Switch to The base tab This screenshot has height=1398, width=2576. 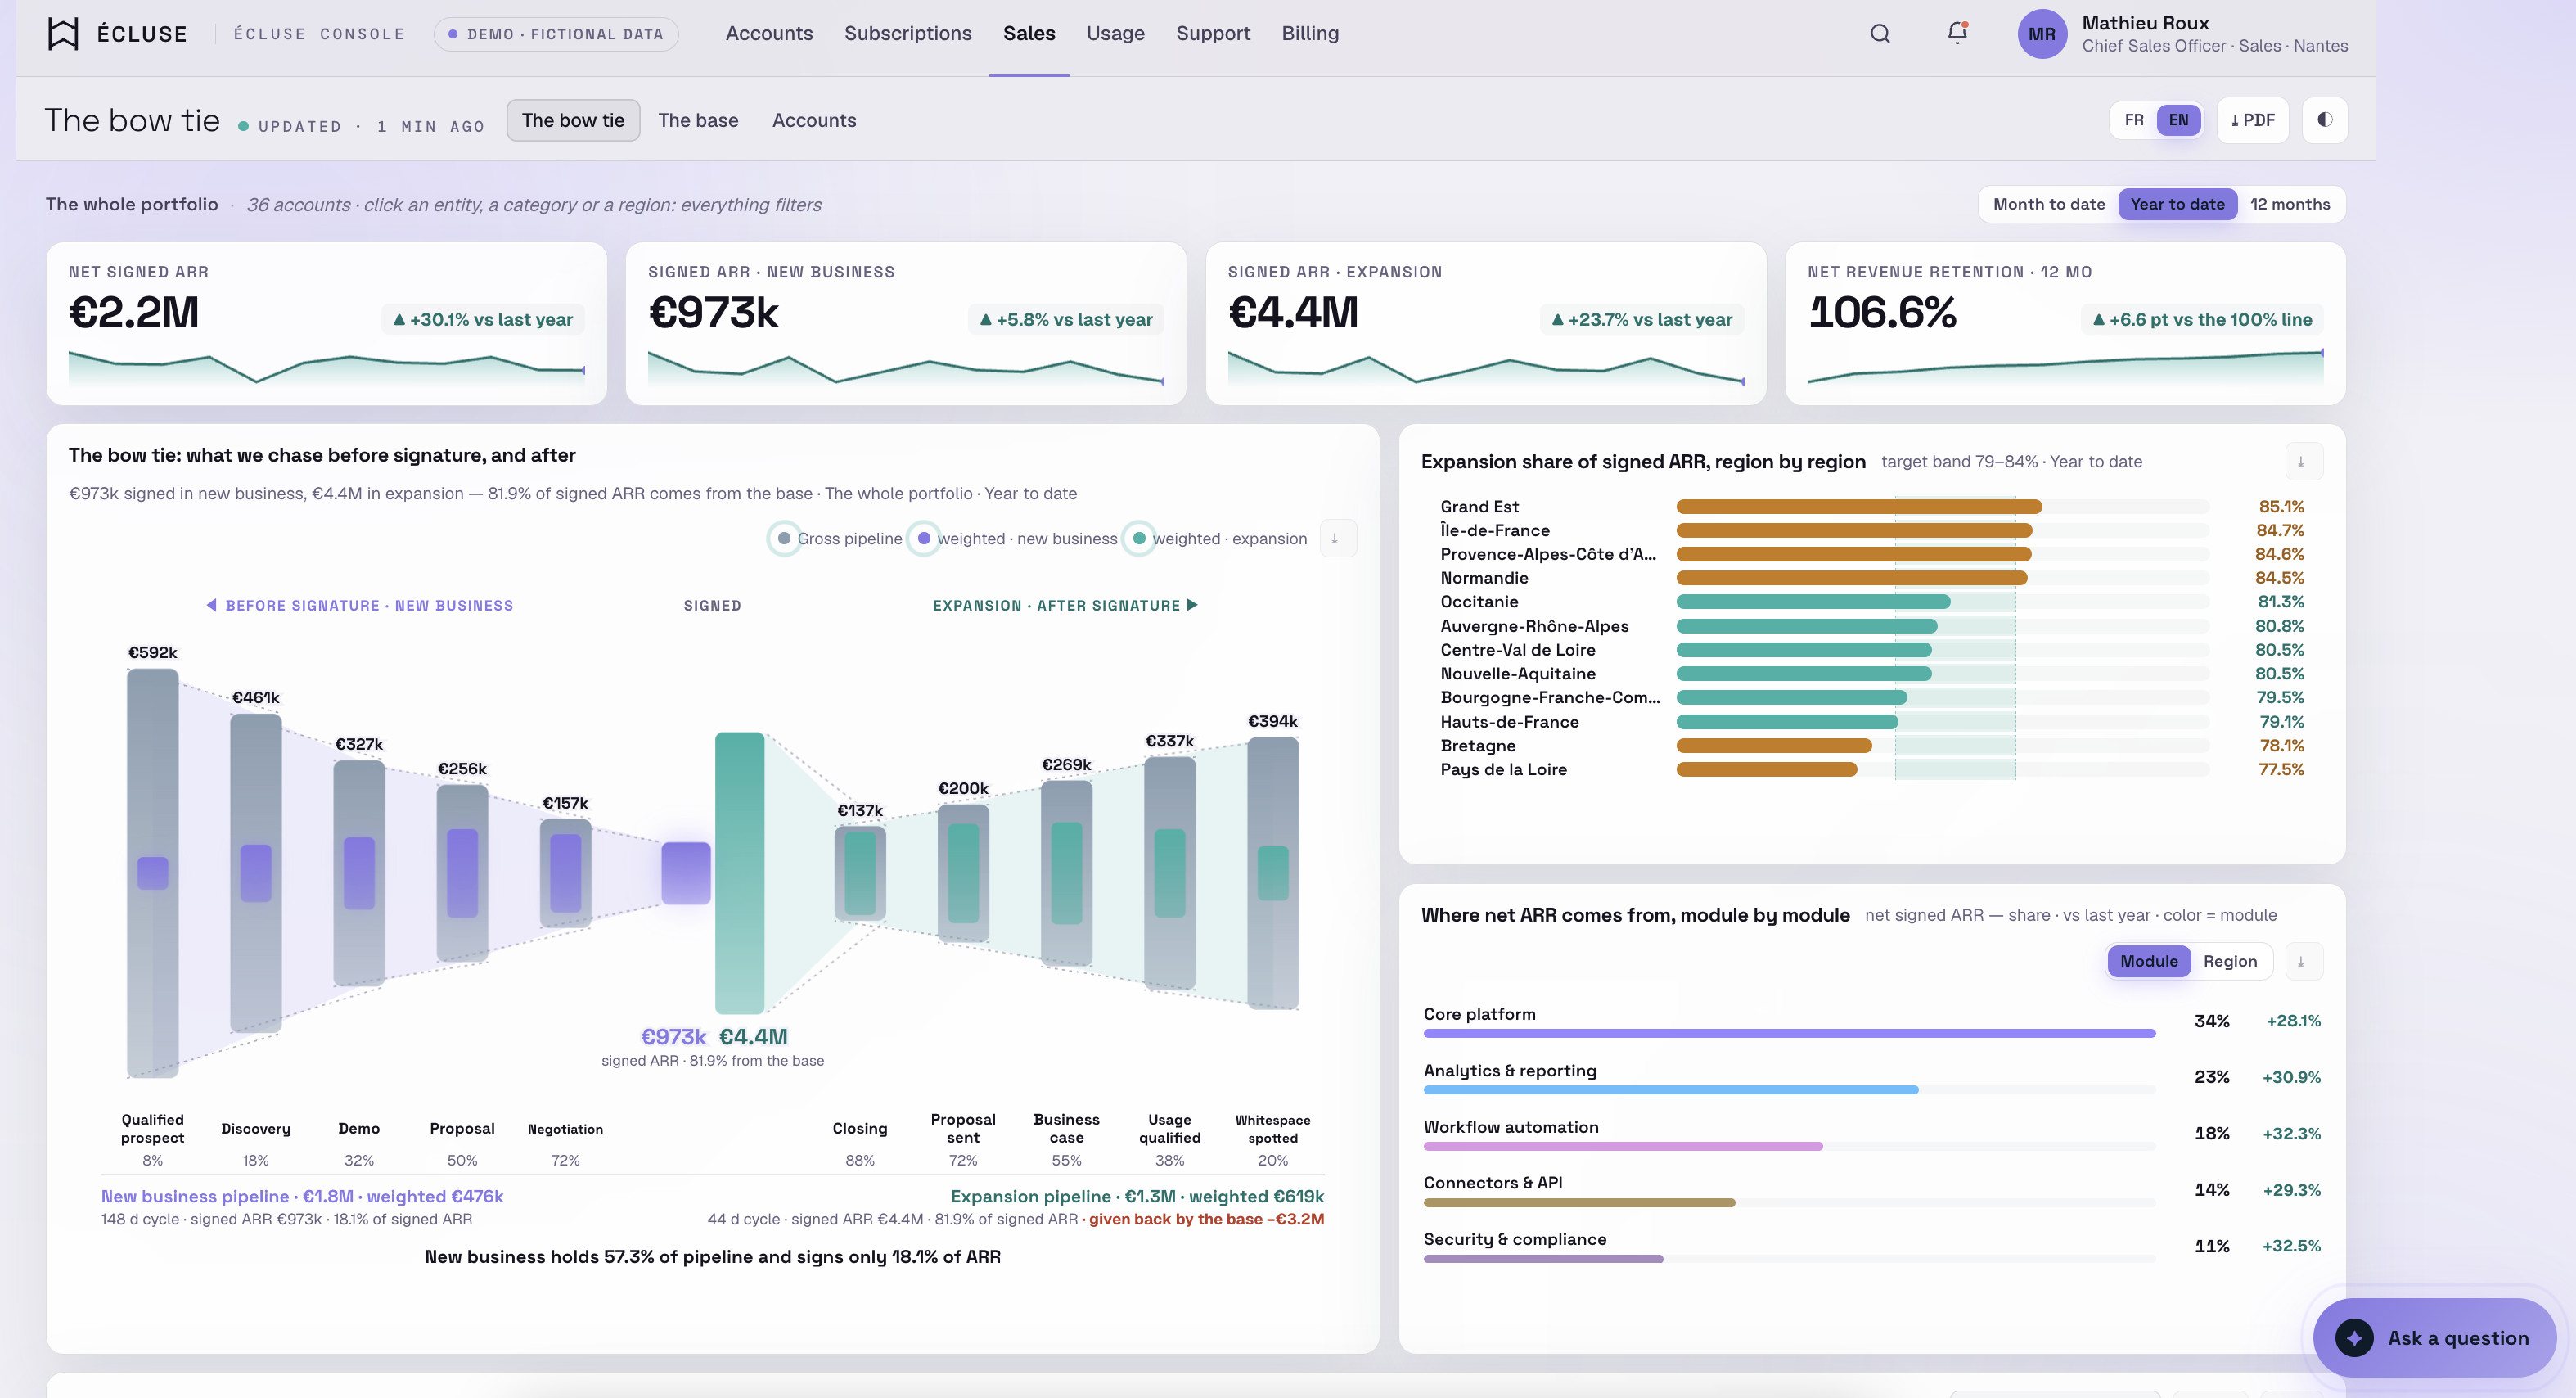[x=698, y=120]
